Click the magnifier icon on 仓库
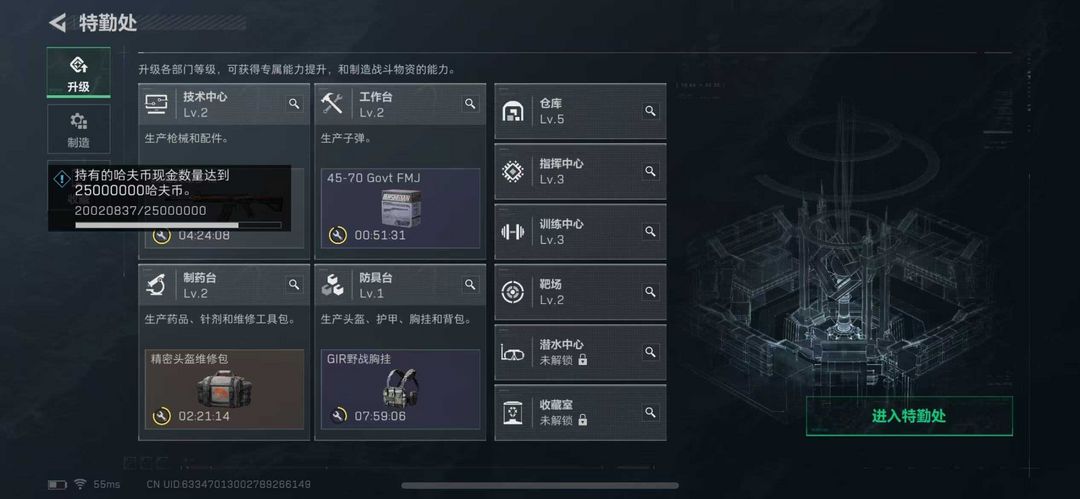Screen dimensions: 1080x499 650,111
